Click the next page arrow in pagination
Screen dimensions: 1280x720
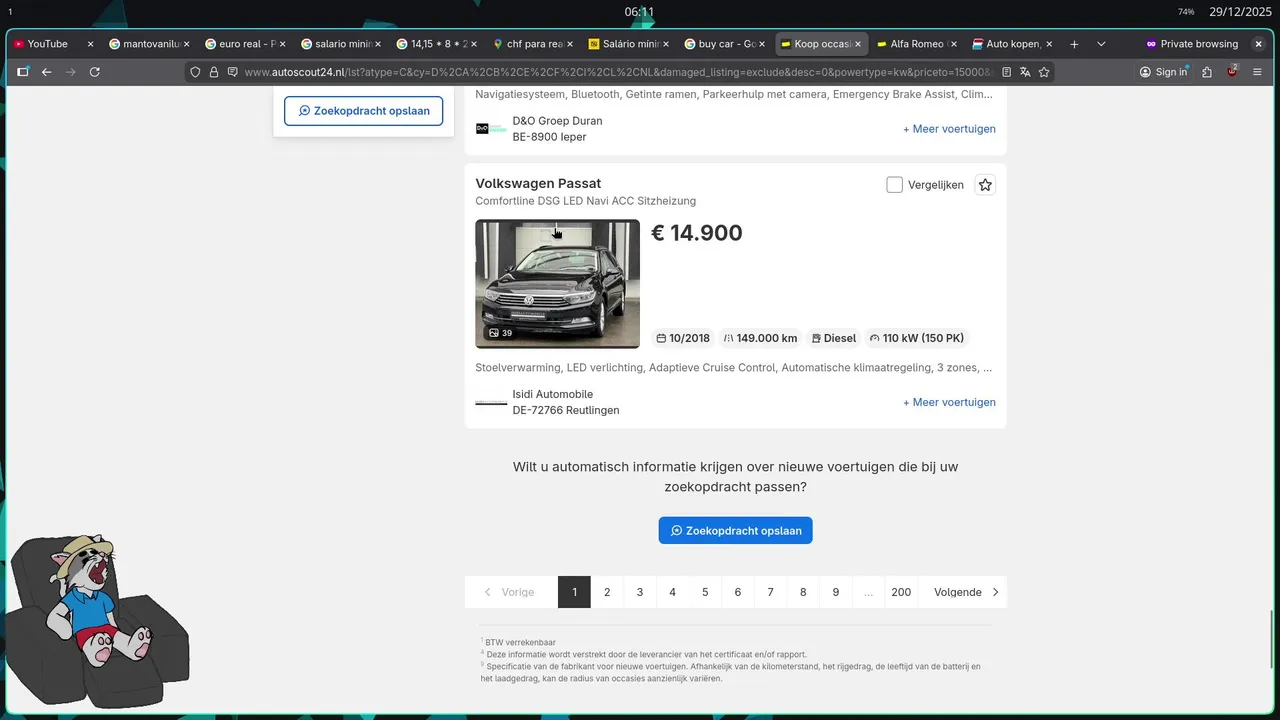tap(995, 592)
